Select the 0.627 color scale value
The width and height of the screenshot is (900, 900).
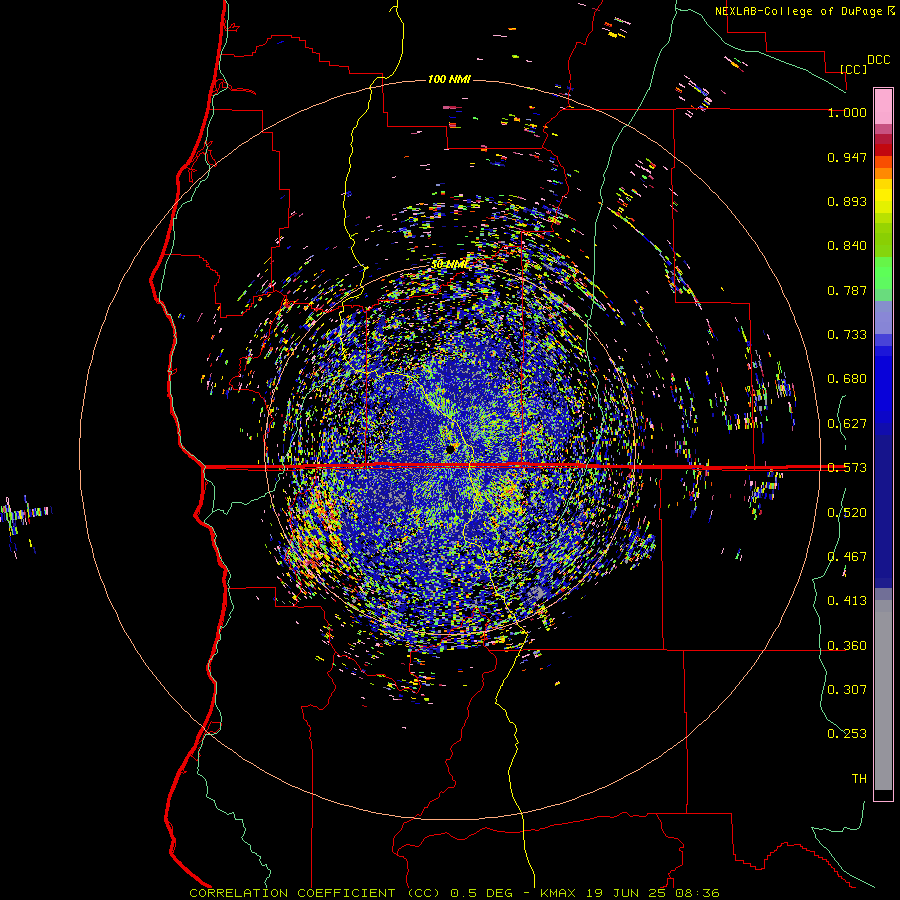[847, 424]
